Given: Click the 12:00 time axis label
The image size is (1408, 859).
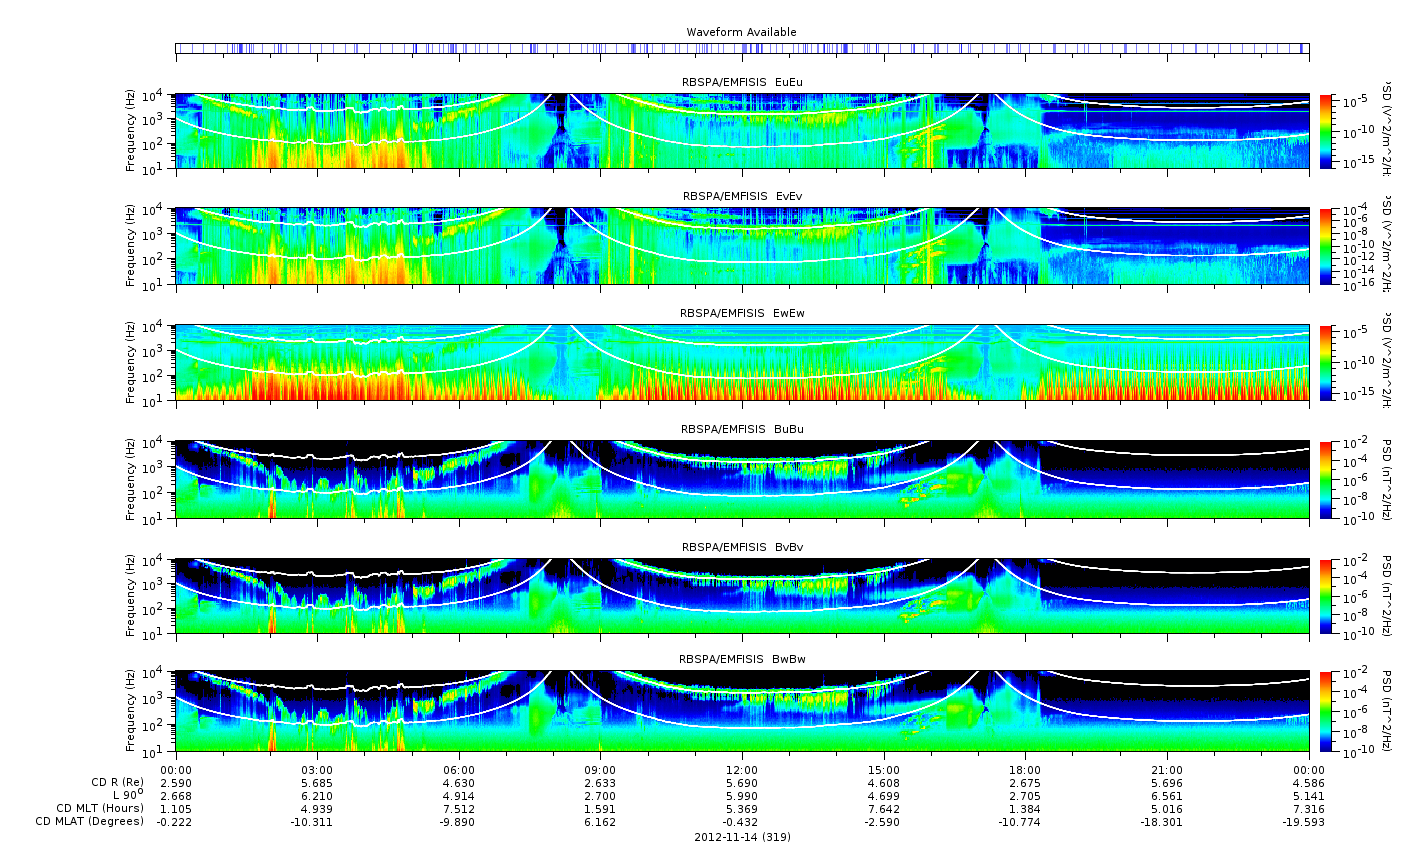Looking at the screenshot, I should click(x=741, y=770).
